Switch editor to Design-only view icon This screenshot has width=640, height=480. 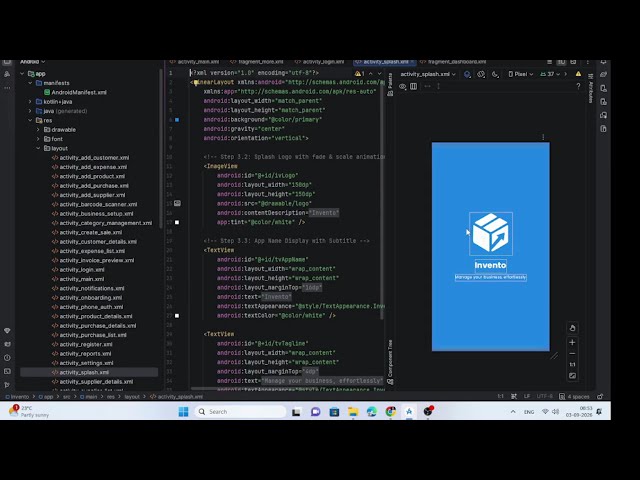click(x=573, y=62)
